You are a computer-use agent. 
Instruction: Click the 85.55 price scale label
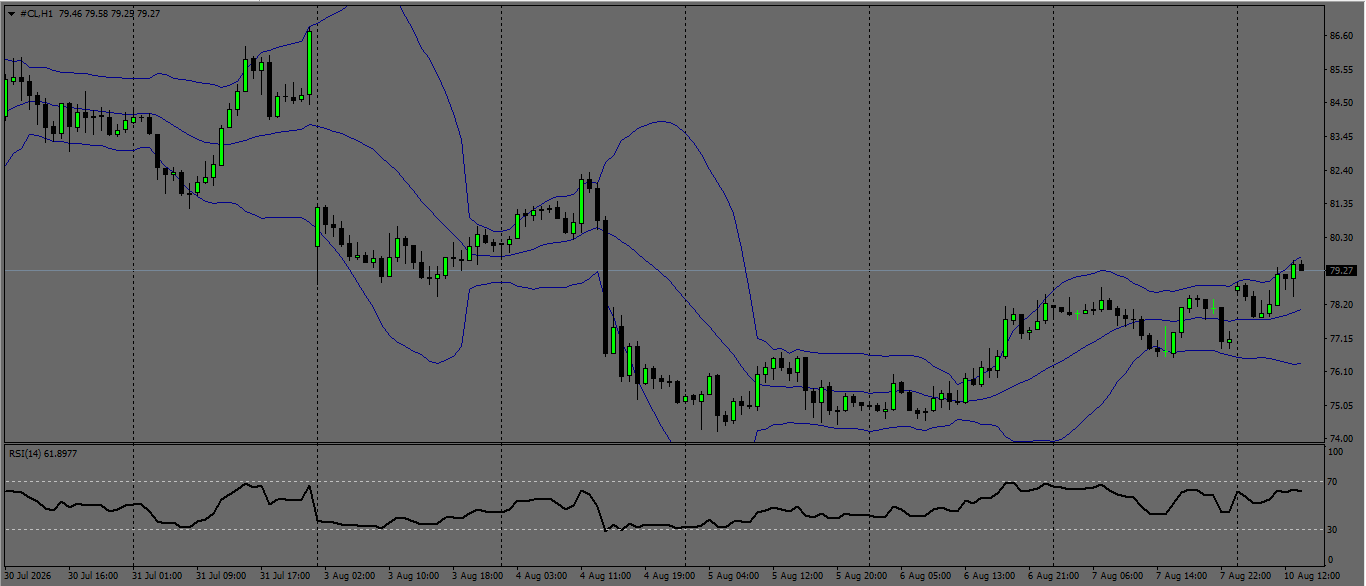coord(1341,69)
